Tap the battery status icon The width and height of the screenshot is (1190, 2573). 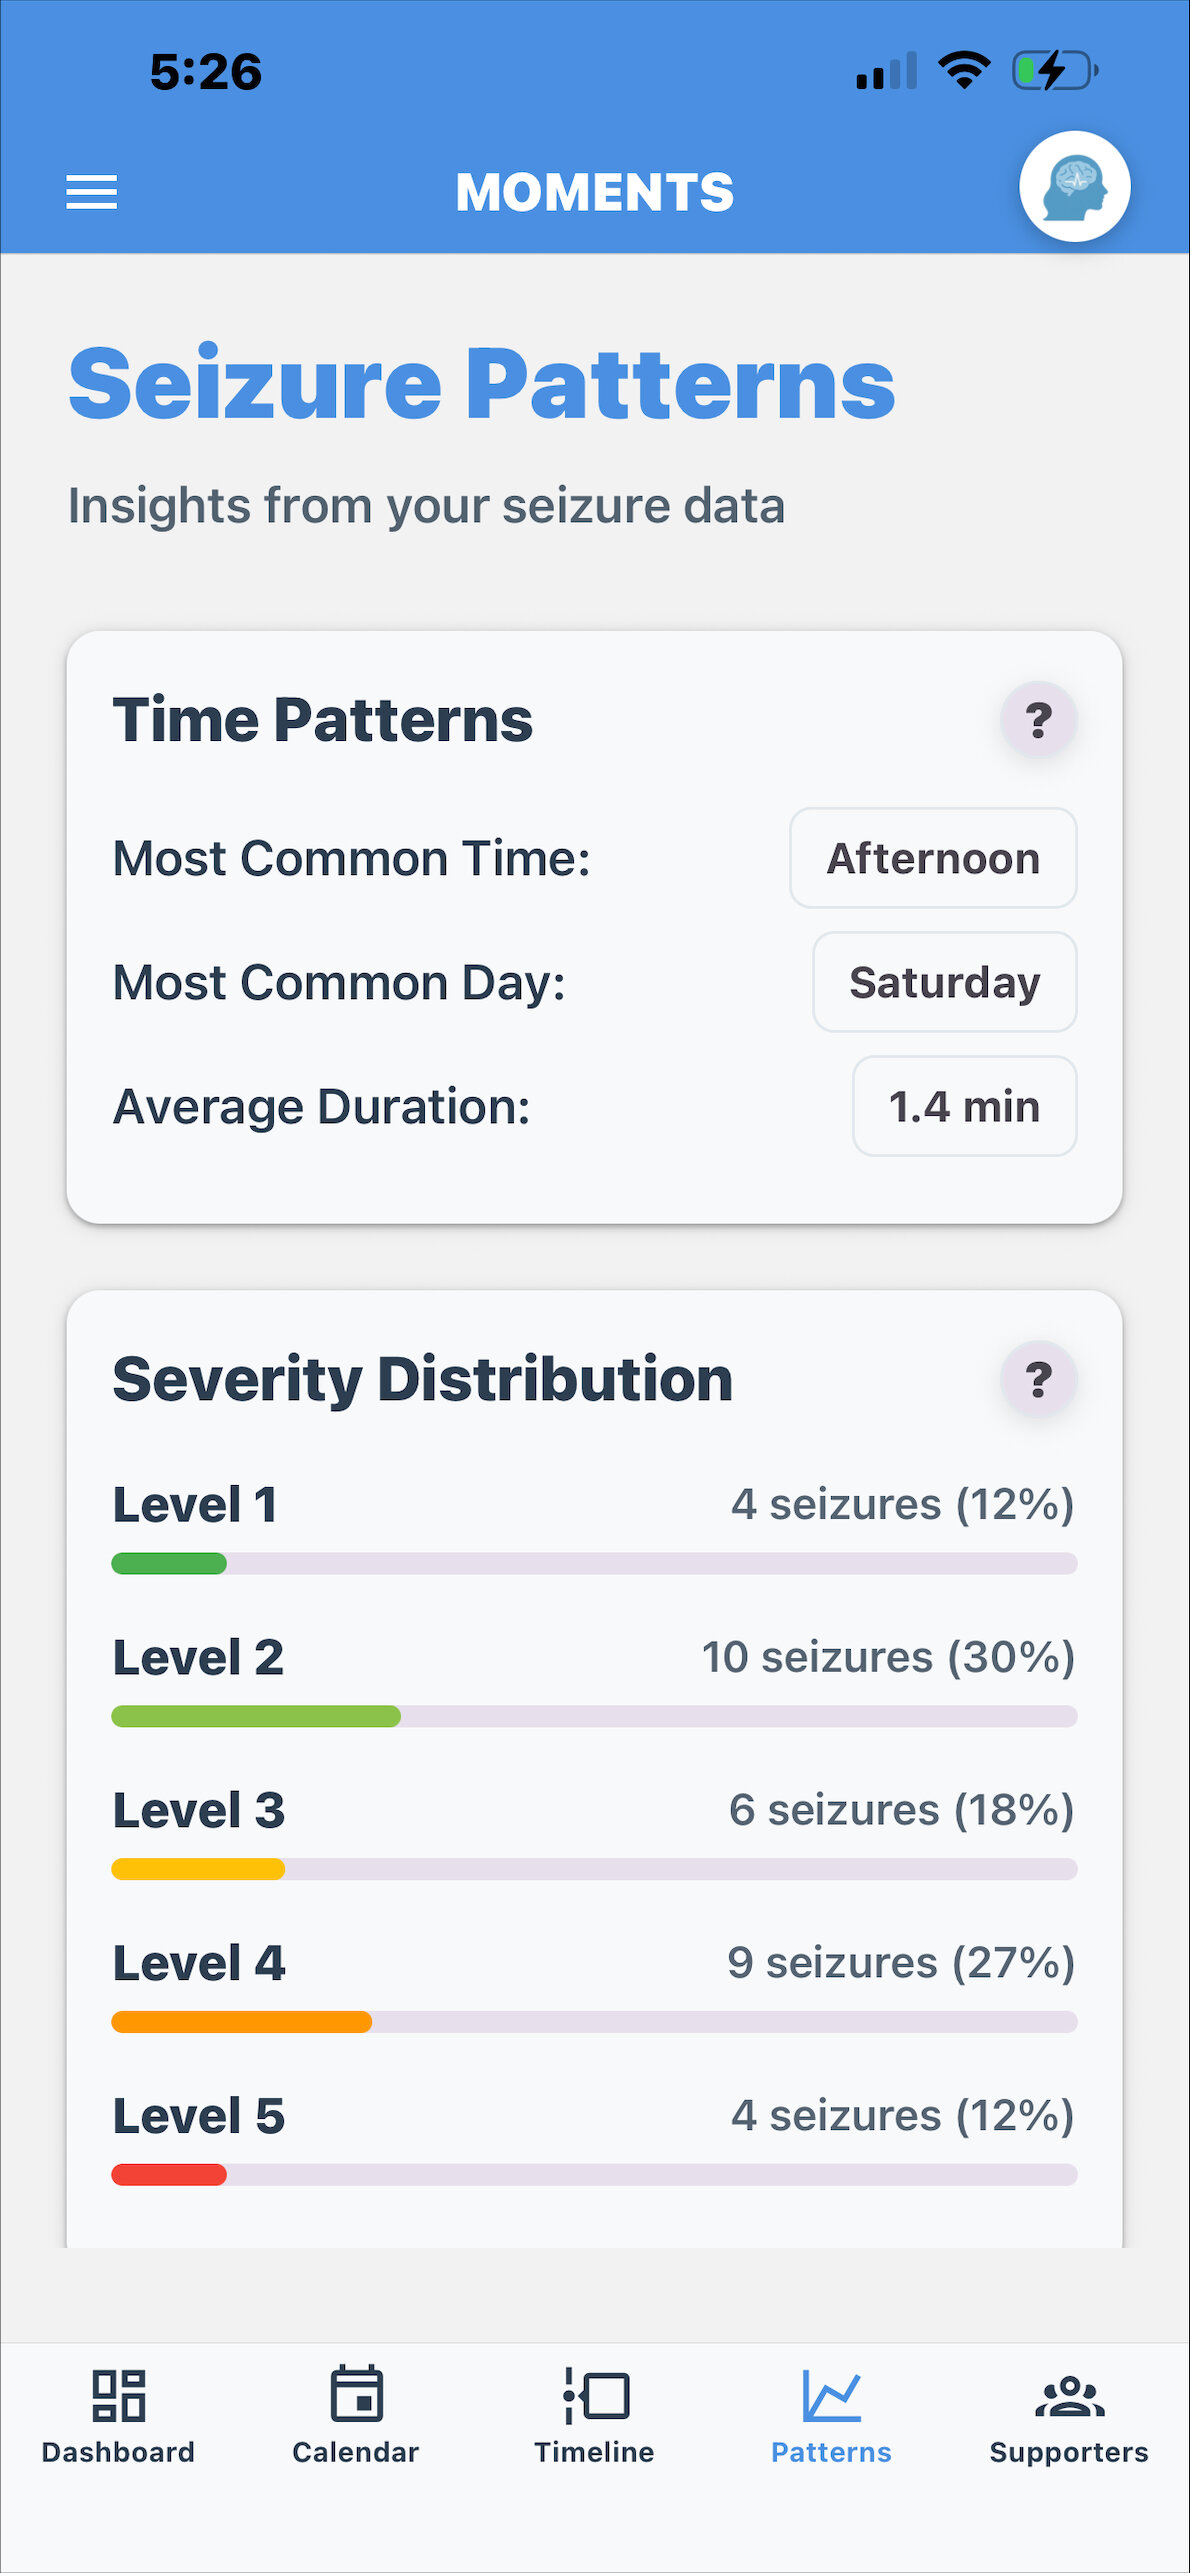pyautogui.click(x=1054, y=72)
